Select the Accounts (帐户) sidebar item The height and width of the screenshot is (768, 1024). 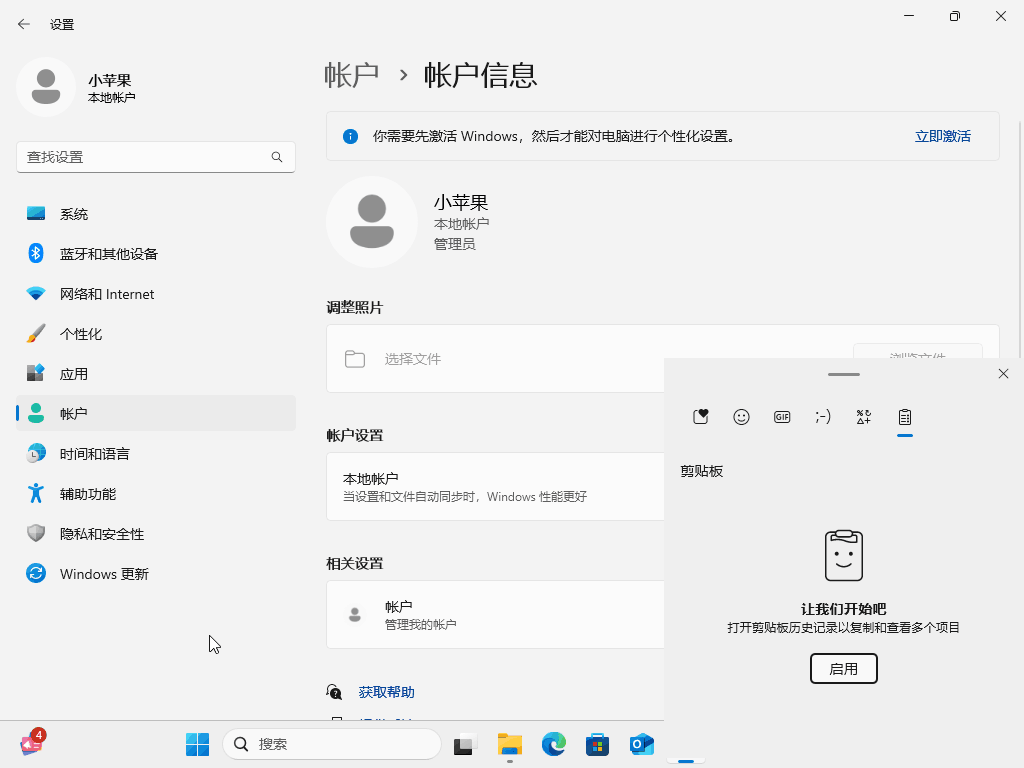coord(155,413)
